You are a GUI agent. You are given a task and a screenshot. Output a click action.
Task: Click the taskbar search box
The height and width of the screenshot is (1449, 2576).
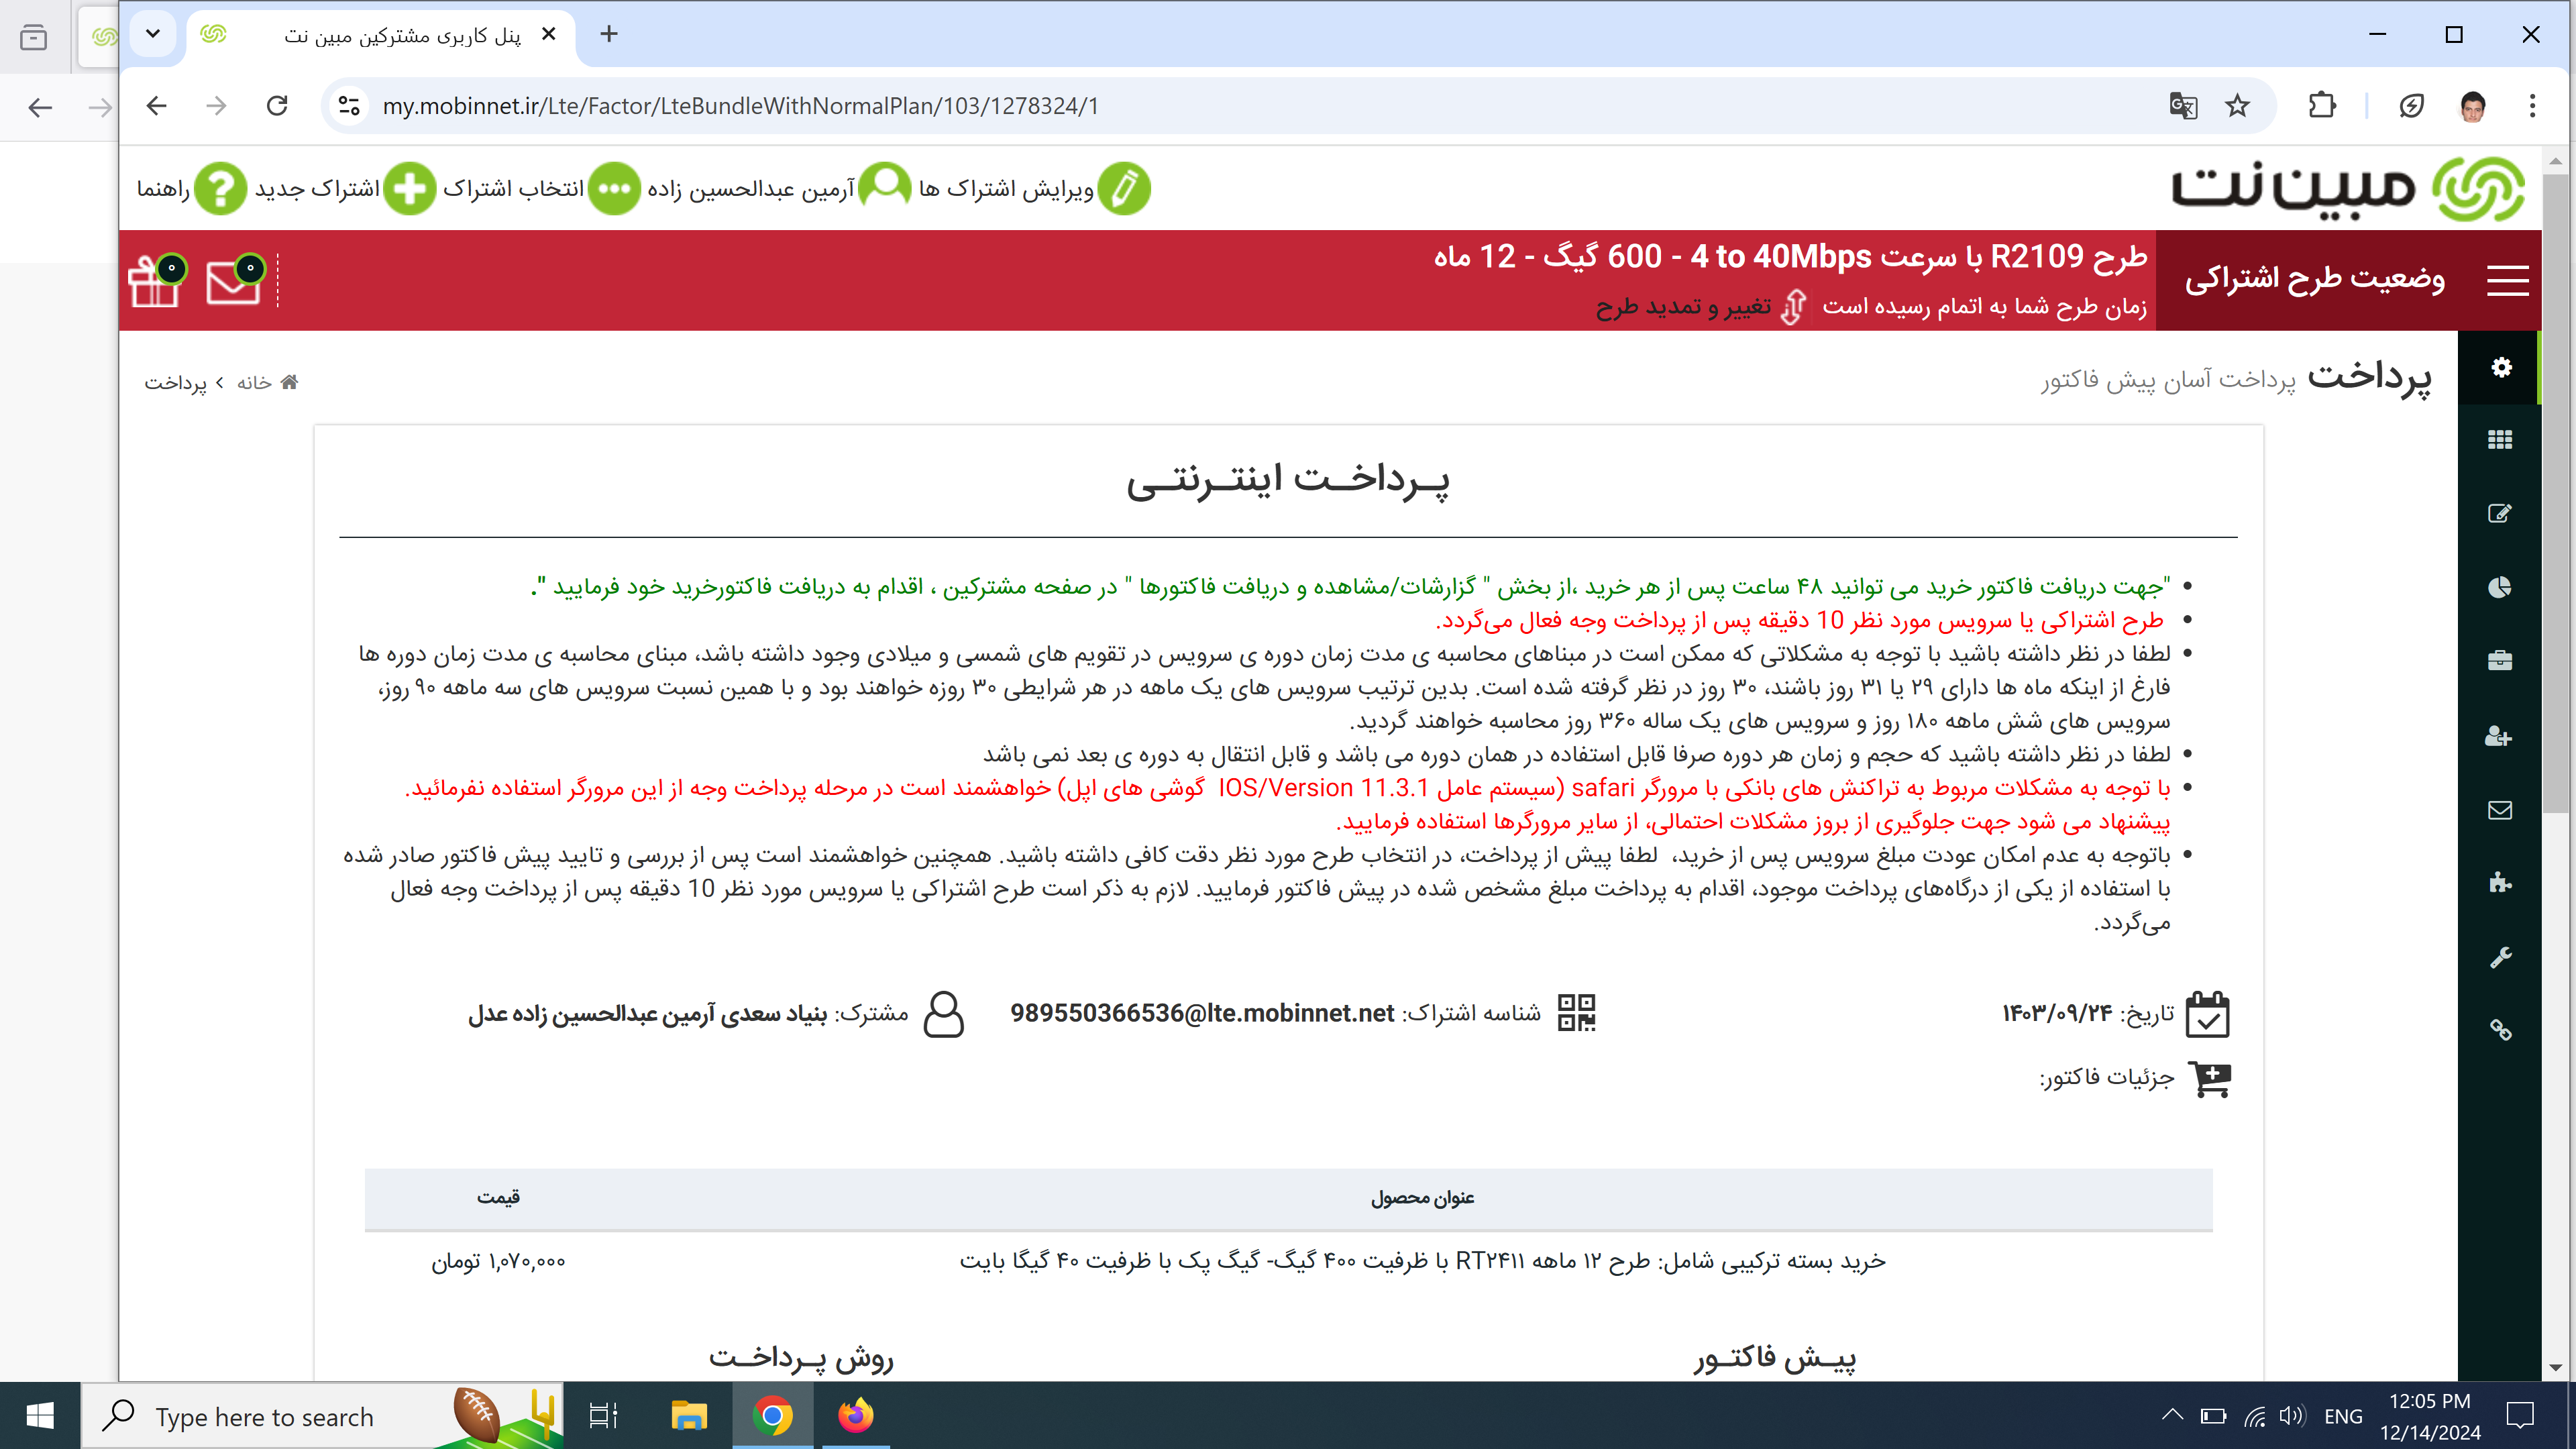pos(322,1416)
